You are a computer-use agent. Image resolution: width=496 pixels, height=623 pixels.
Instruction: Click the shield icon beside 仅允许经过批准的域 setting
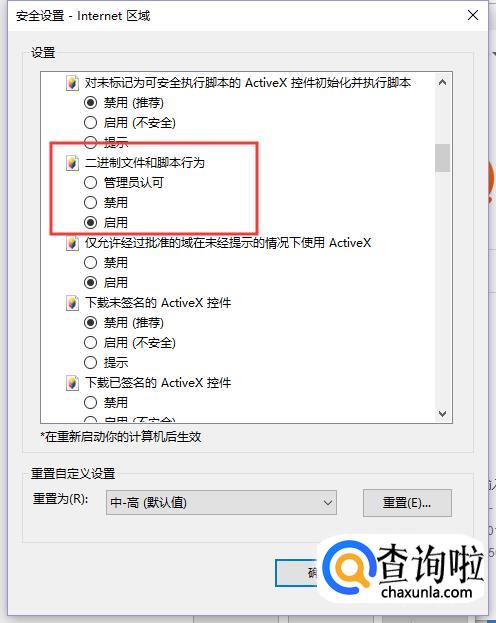(72, 243)
